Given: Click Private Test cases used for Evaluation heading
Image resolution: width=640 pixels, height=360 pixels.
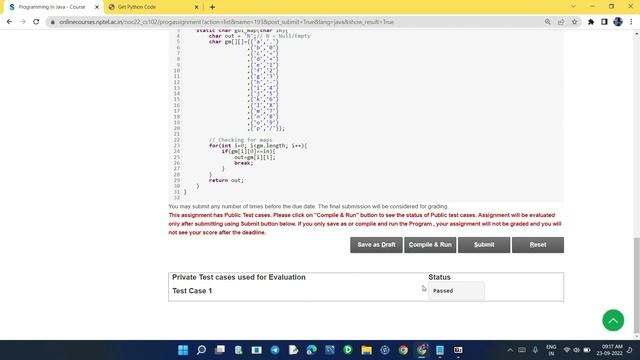Looking at the screenshot, I should coord(239,277).
